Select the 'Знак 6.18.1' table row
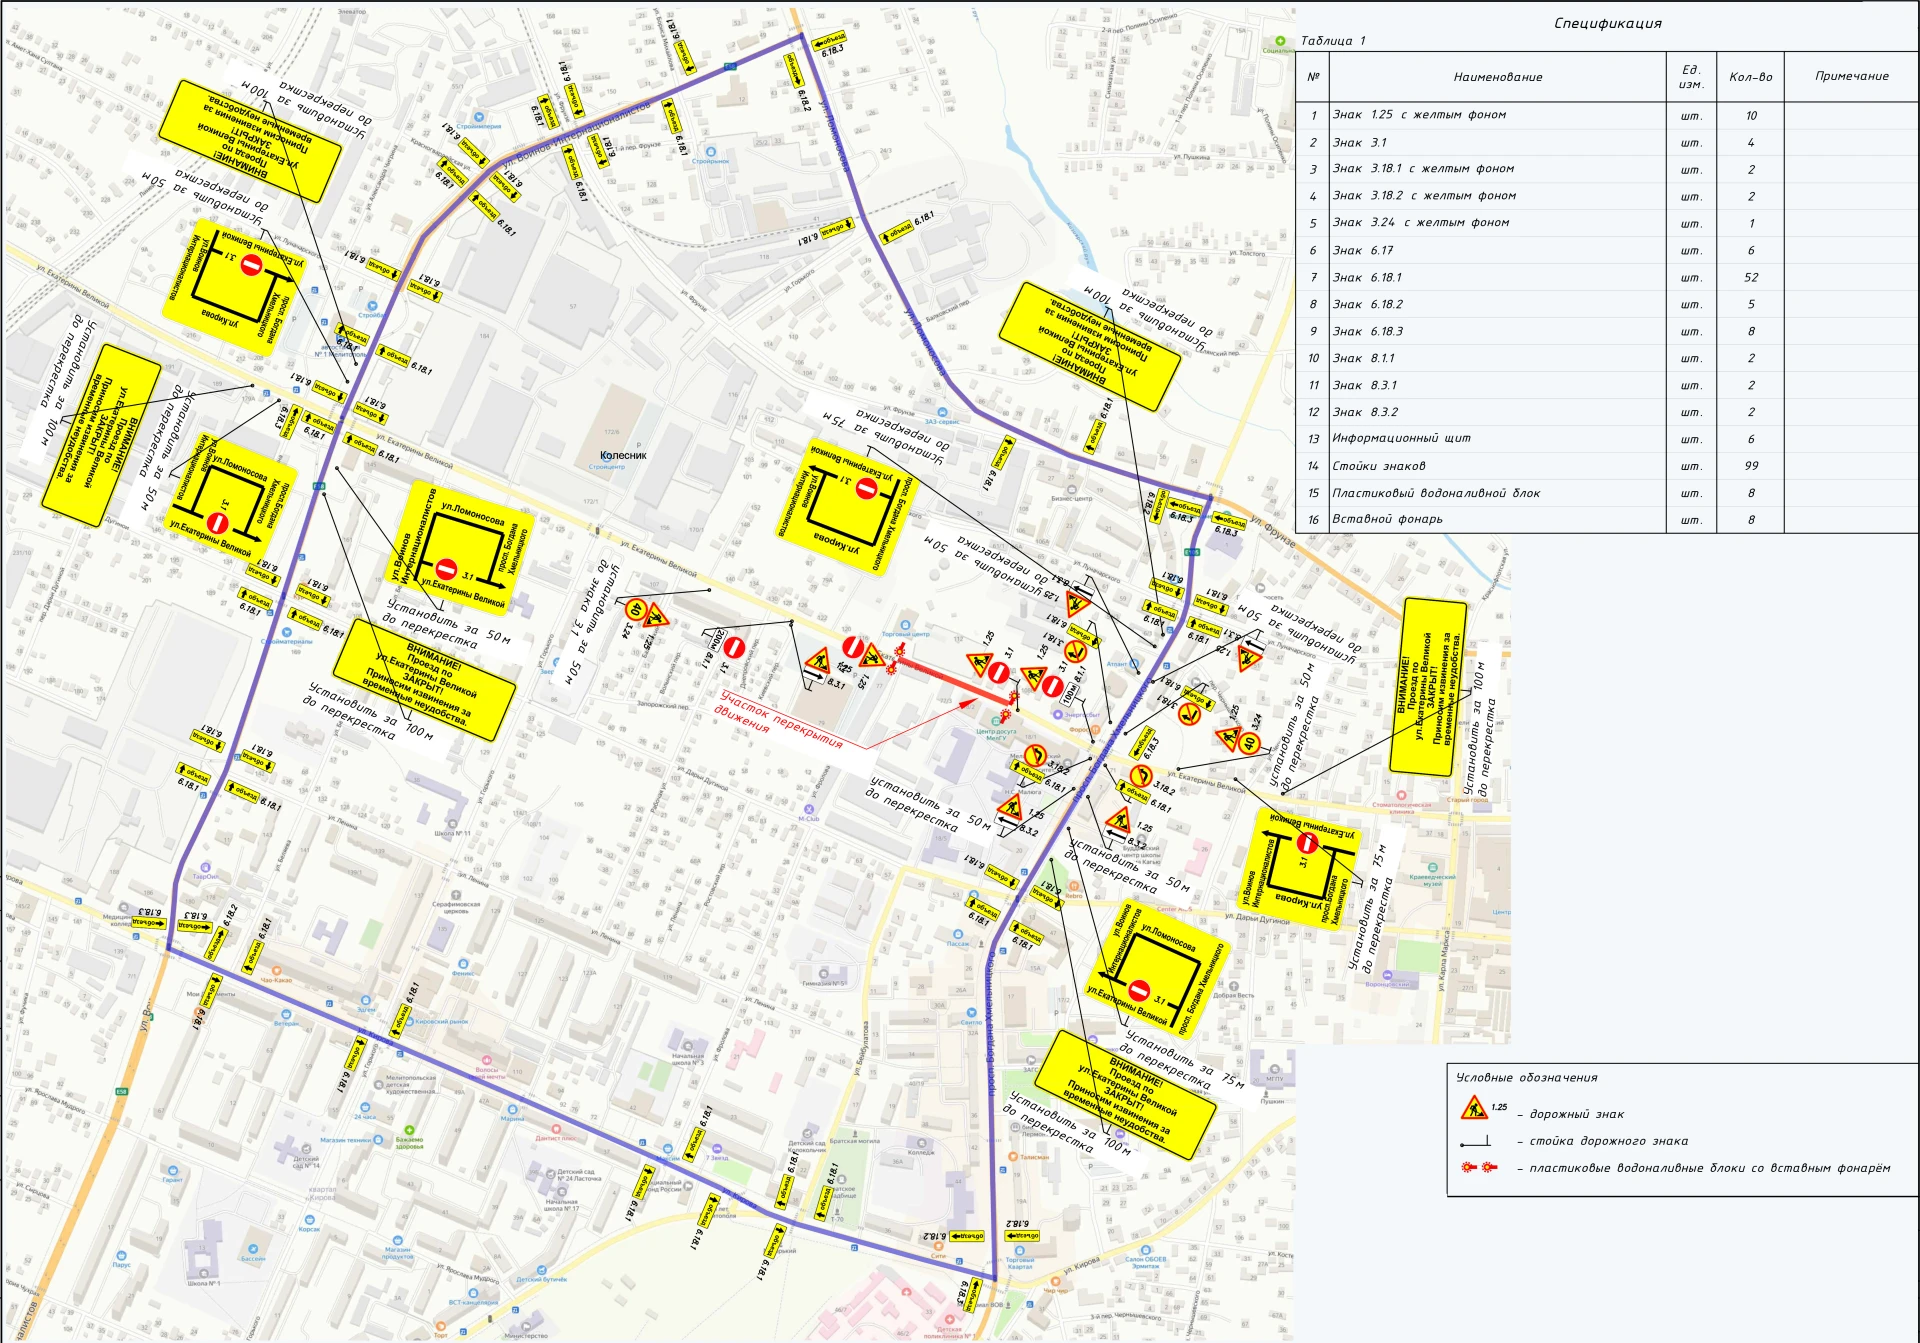The height and width of the screenshot is (1343, 1920). coord(1607,277)
